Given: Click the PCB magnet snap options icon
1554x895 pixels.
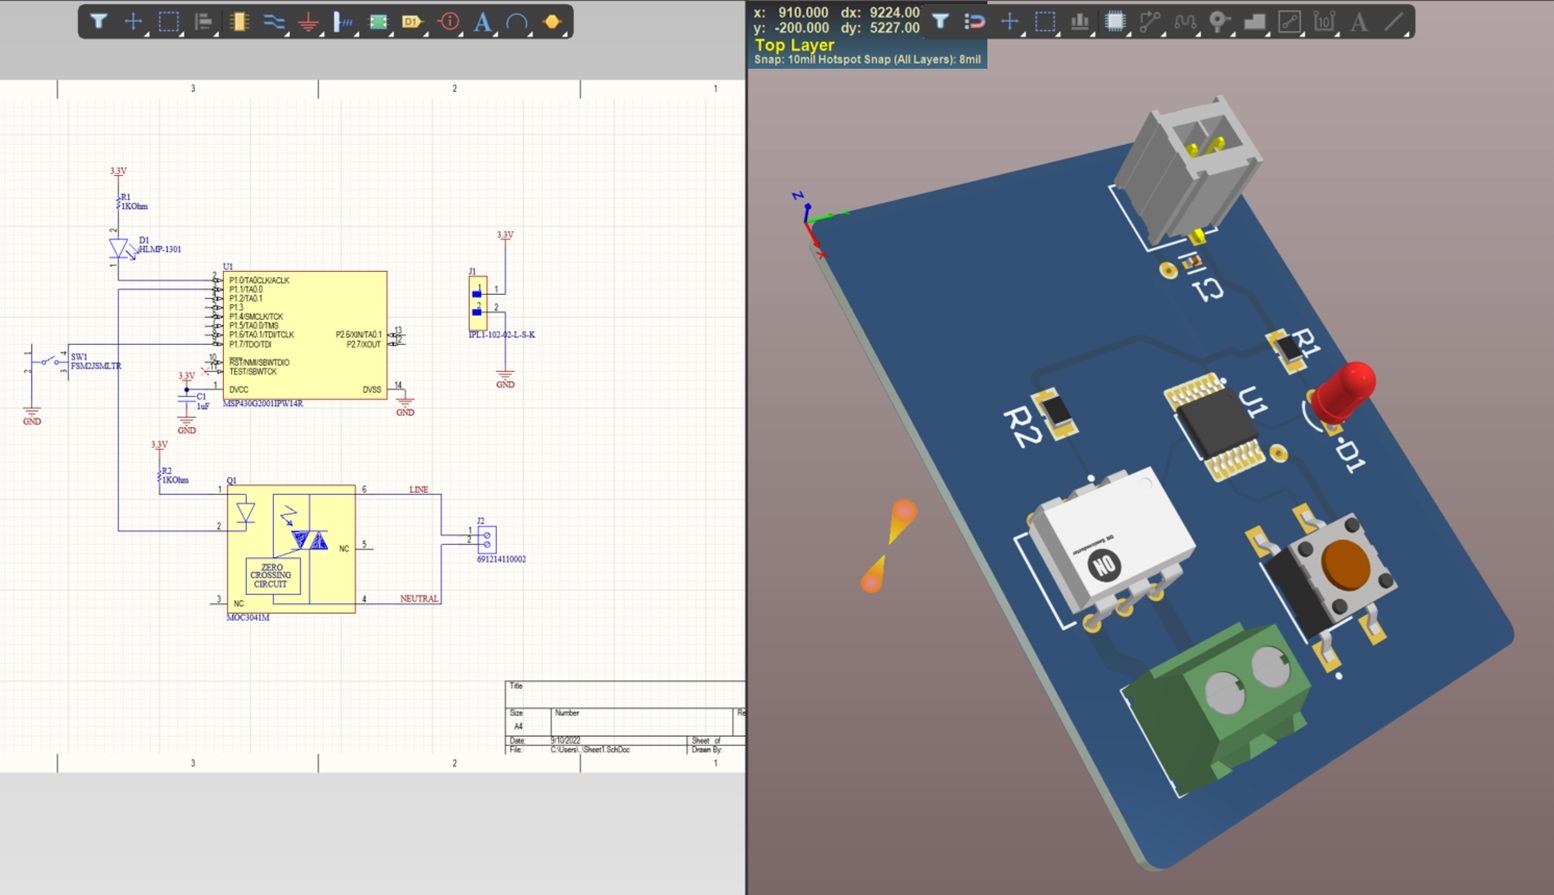Looking at the screenshot, I should [975, 21].
